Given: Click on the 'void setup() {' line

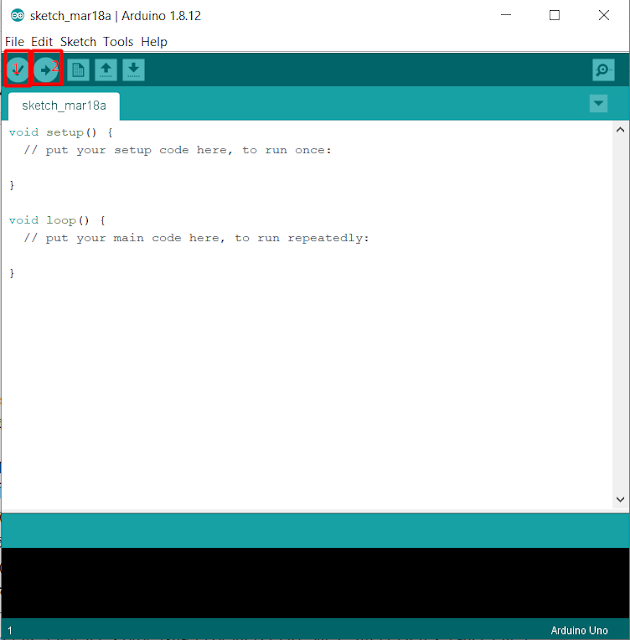Looking at the screenshot, I should [61, 133].
